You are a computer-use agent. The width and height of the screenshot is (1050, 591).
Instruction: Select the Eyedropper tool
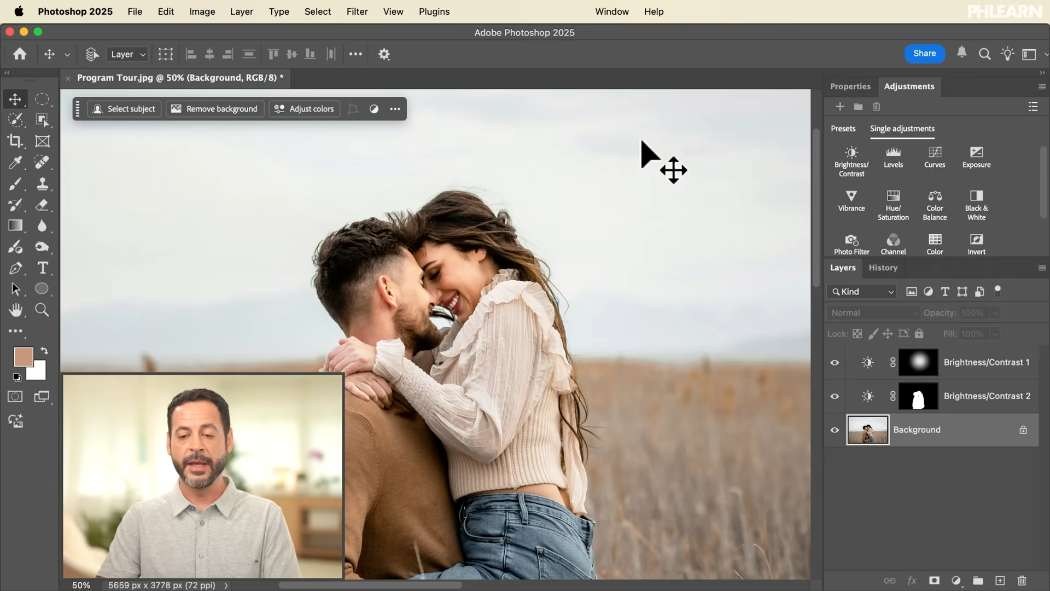pyautogui.click(x=15, y=162)
